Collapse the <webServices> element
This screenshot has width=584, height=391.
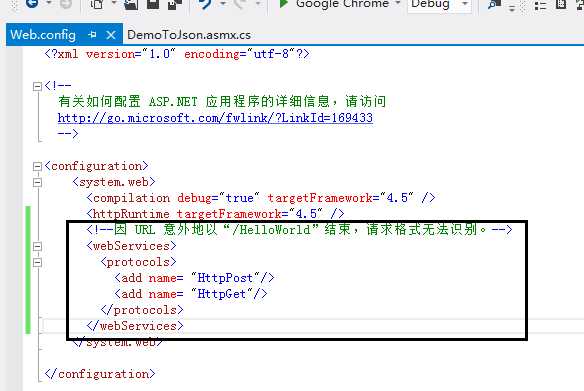click(37, 247)
